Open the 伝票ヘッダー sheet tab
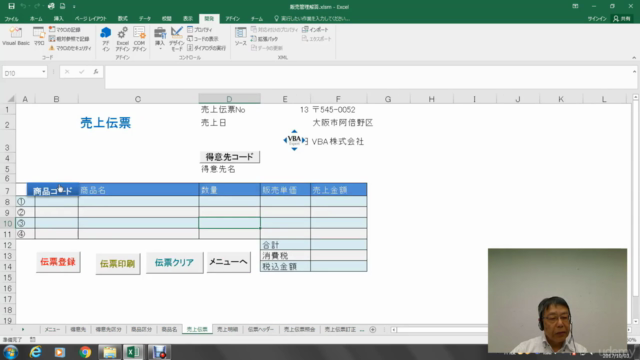The image size is (640, 360). click(261, 329)
